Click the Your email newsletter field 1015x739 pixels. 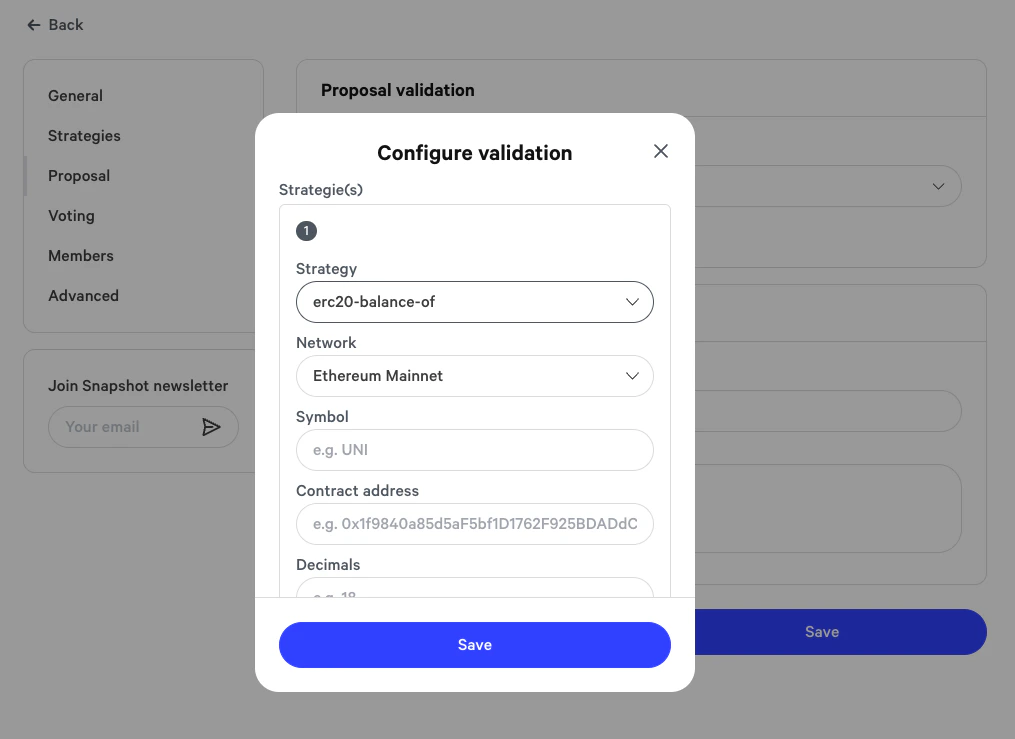tap(120, 426)
